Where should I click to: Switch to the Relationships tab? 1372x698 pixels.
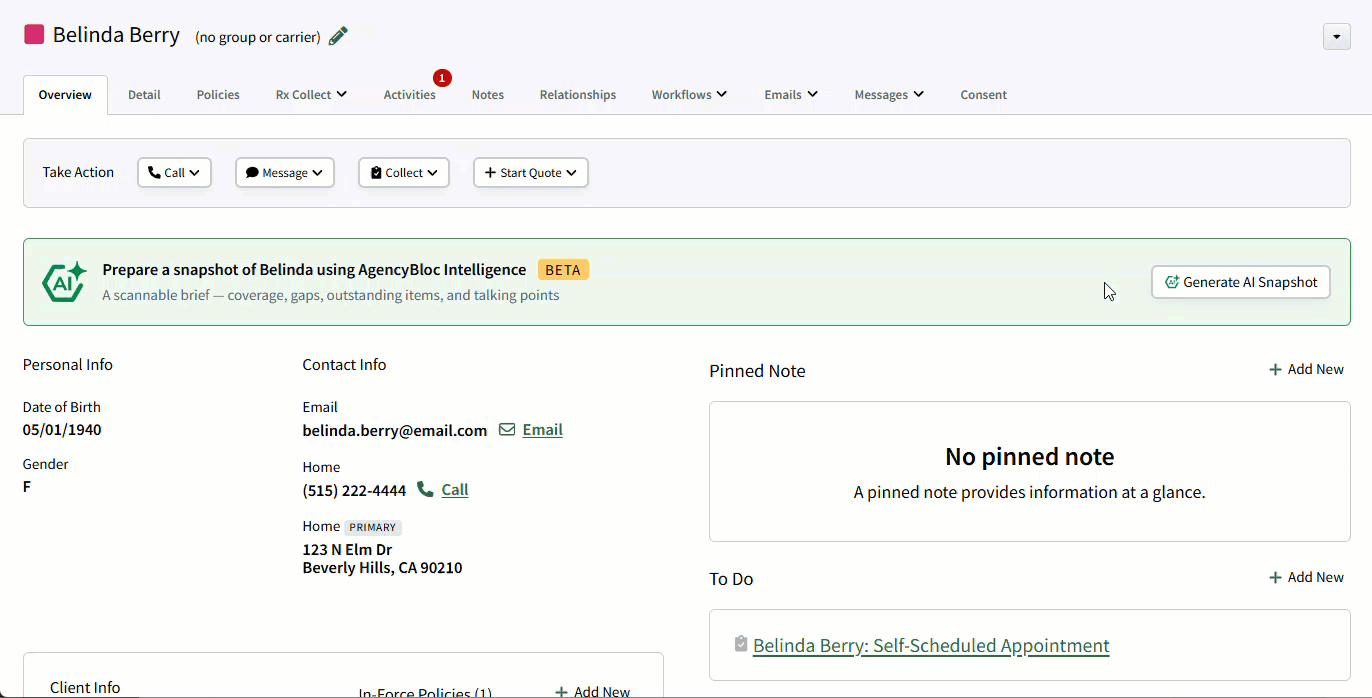coord(578,95)
